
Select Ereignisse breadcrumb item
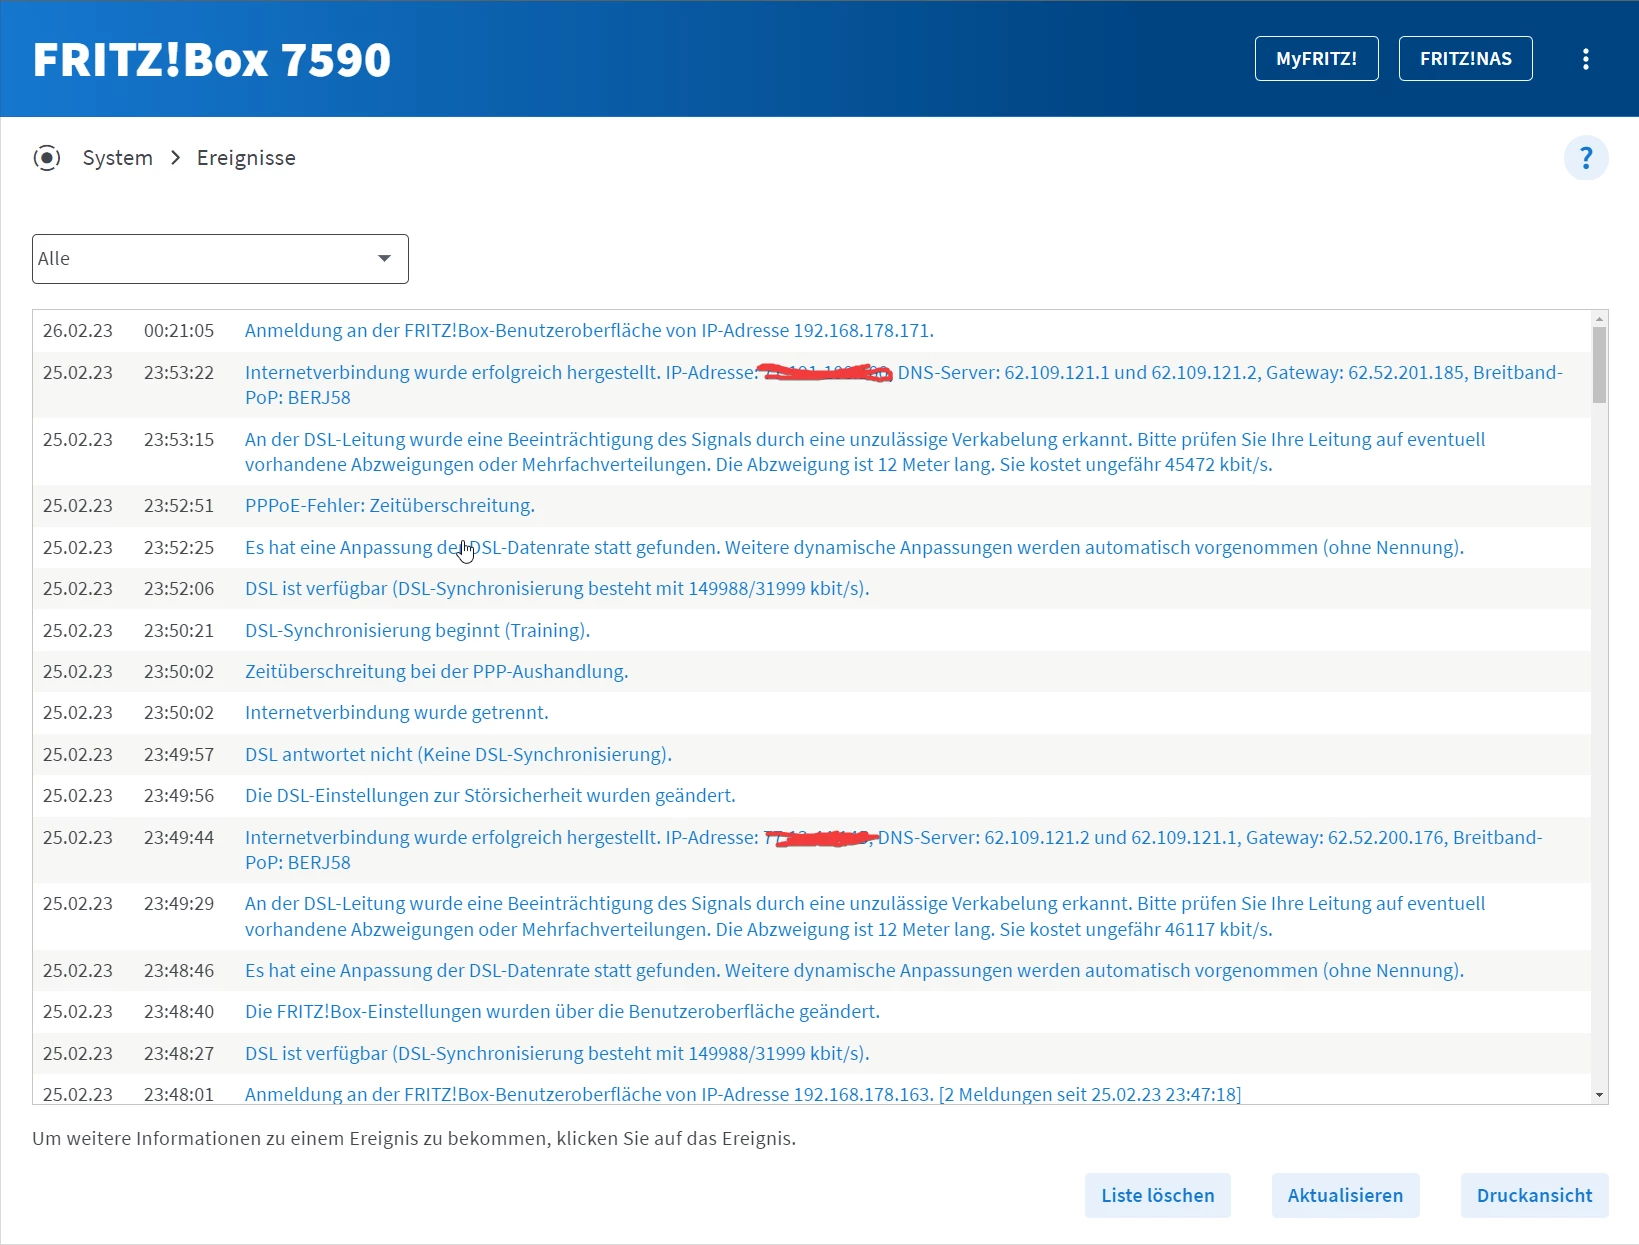(246, 158)
